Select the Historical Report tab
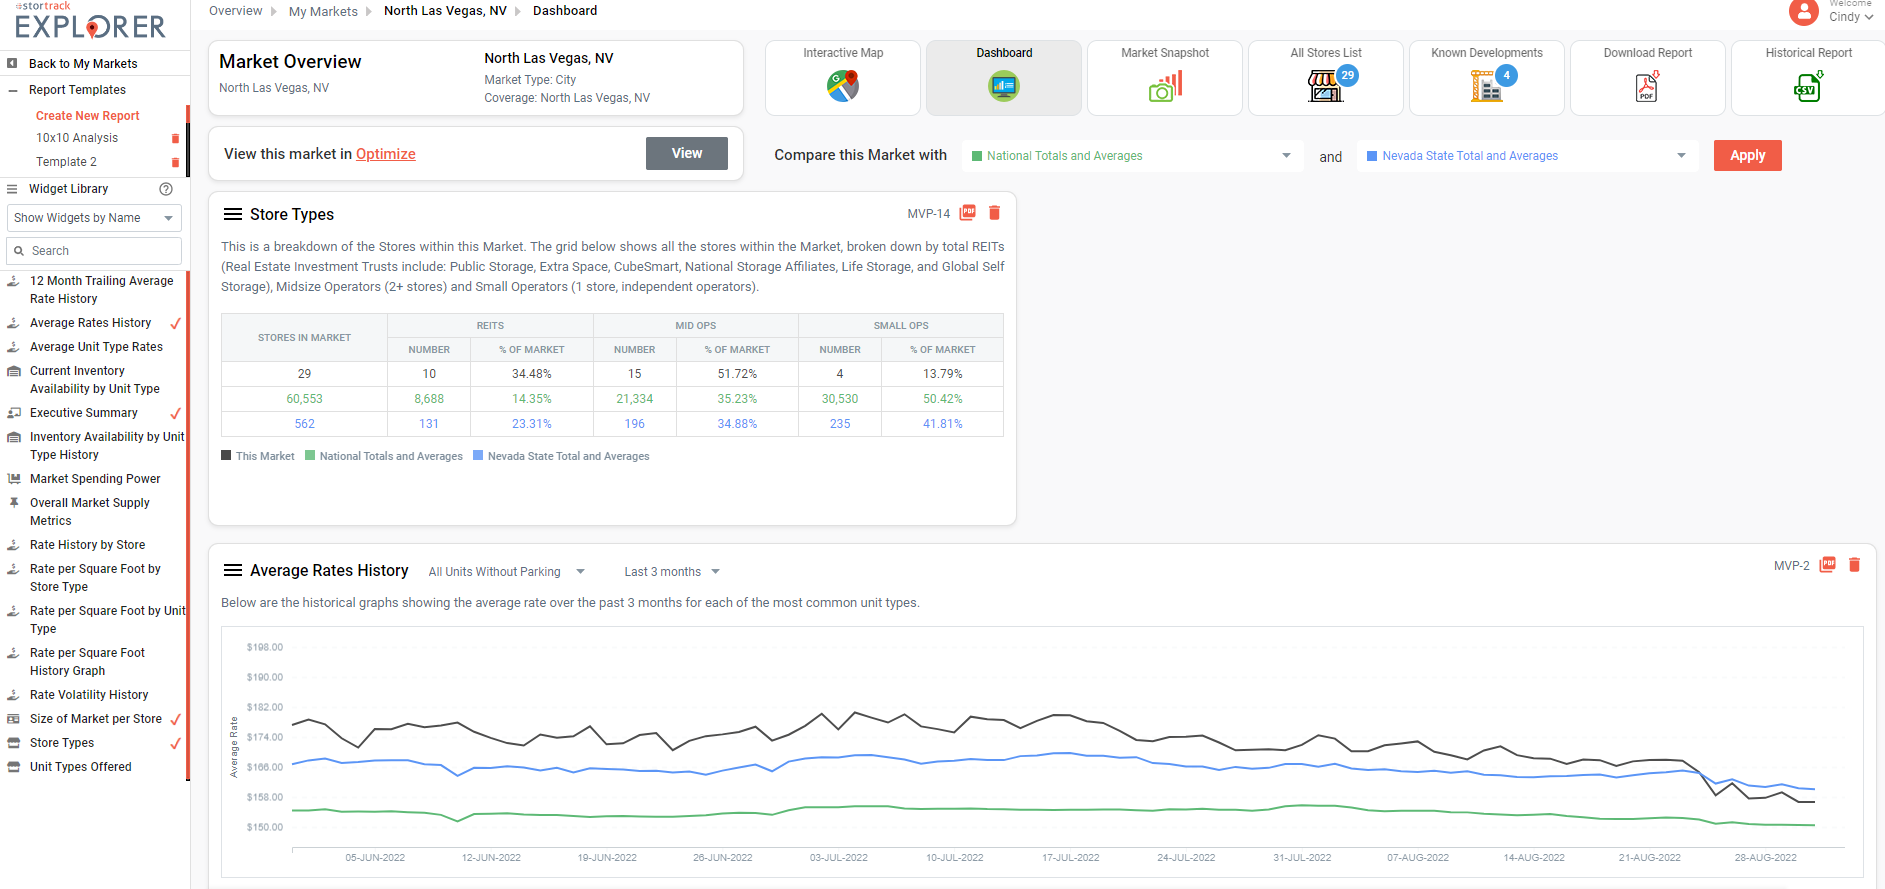 click(1808, 78)
